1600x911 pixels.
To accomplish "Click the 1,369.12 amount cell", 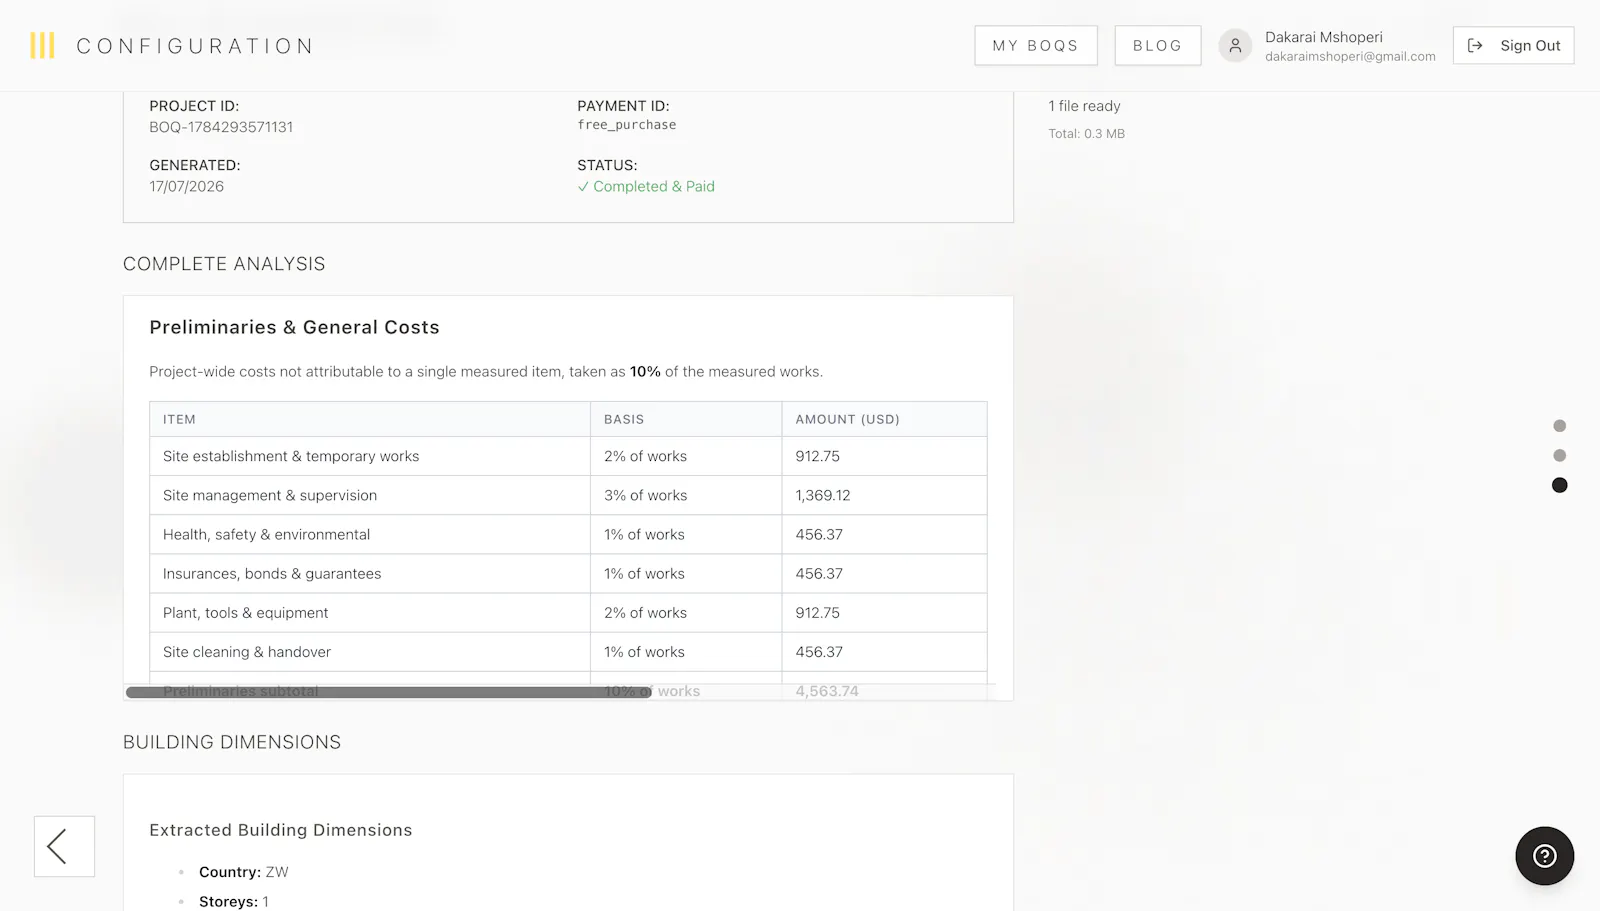I will pyautogui.click(x=884, y=495).
